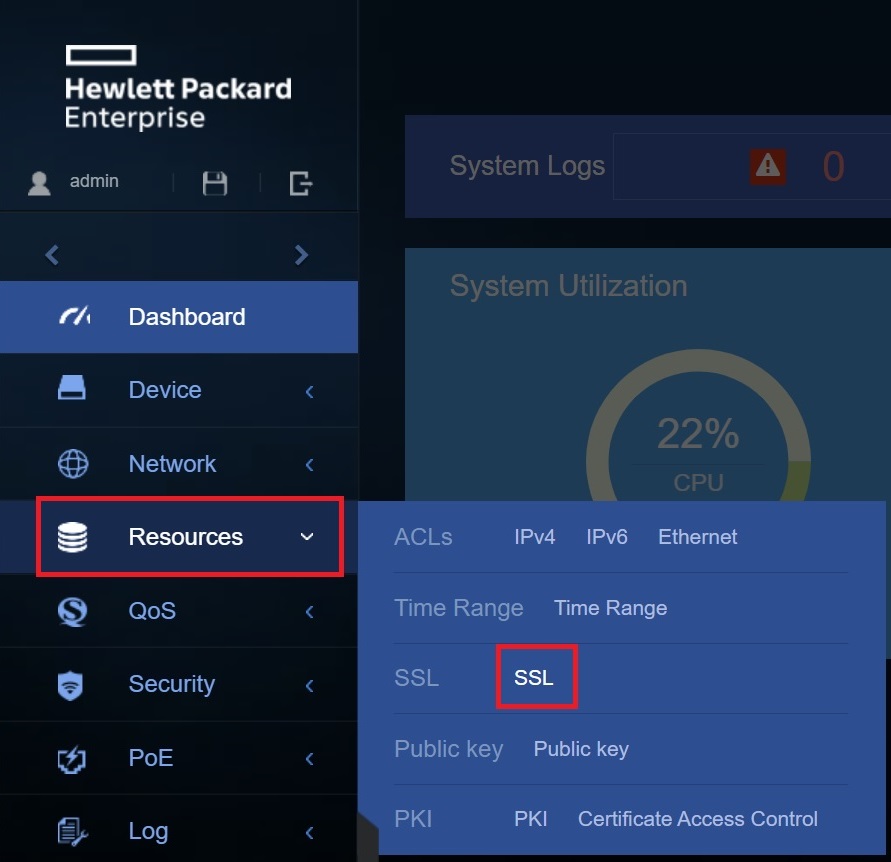Collapse the Resources menu chevron
The image size is (891, 862).
point(307,537)
